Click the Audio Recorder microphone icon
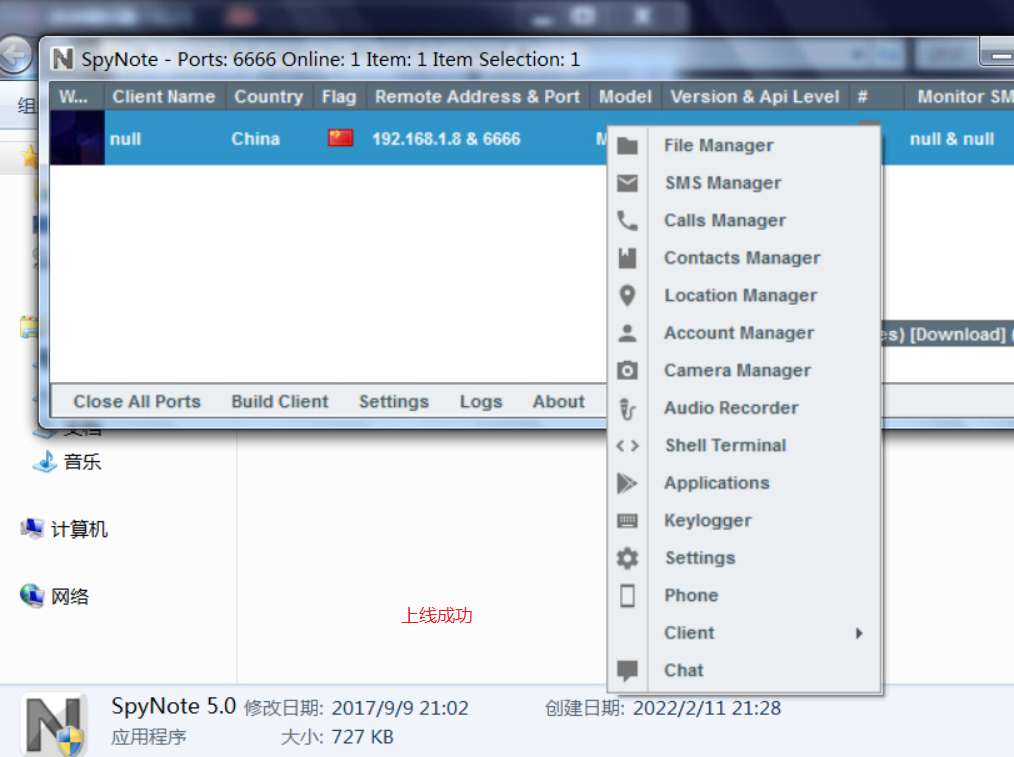Screen dimensions: 1014x757 pos(627,409)
